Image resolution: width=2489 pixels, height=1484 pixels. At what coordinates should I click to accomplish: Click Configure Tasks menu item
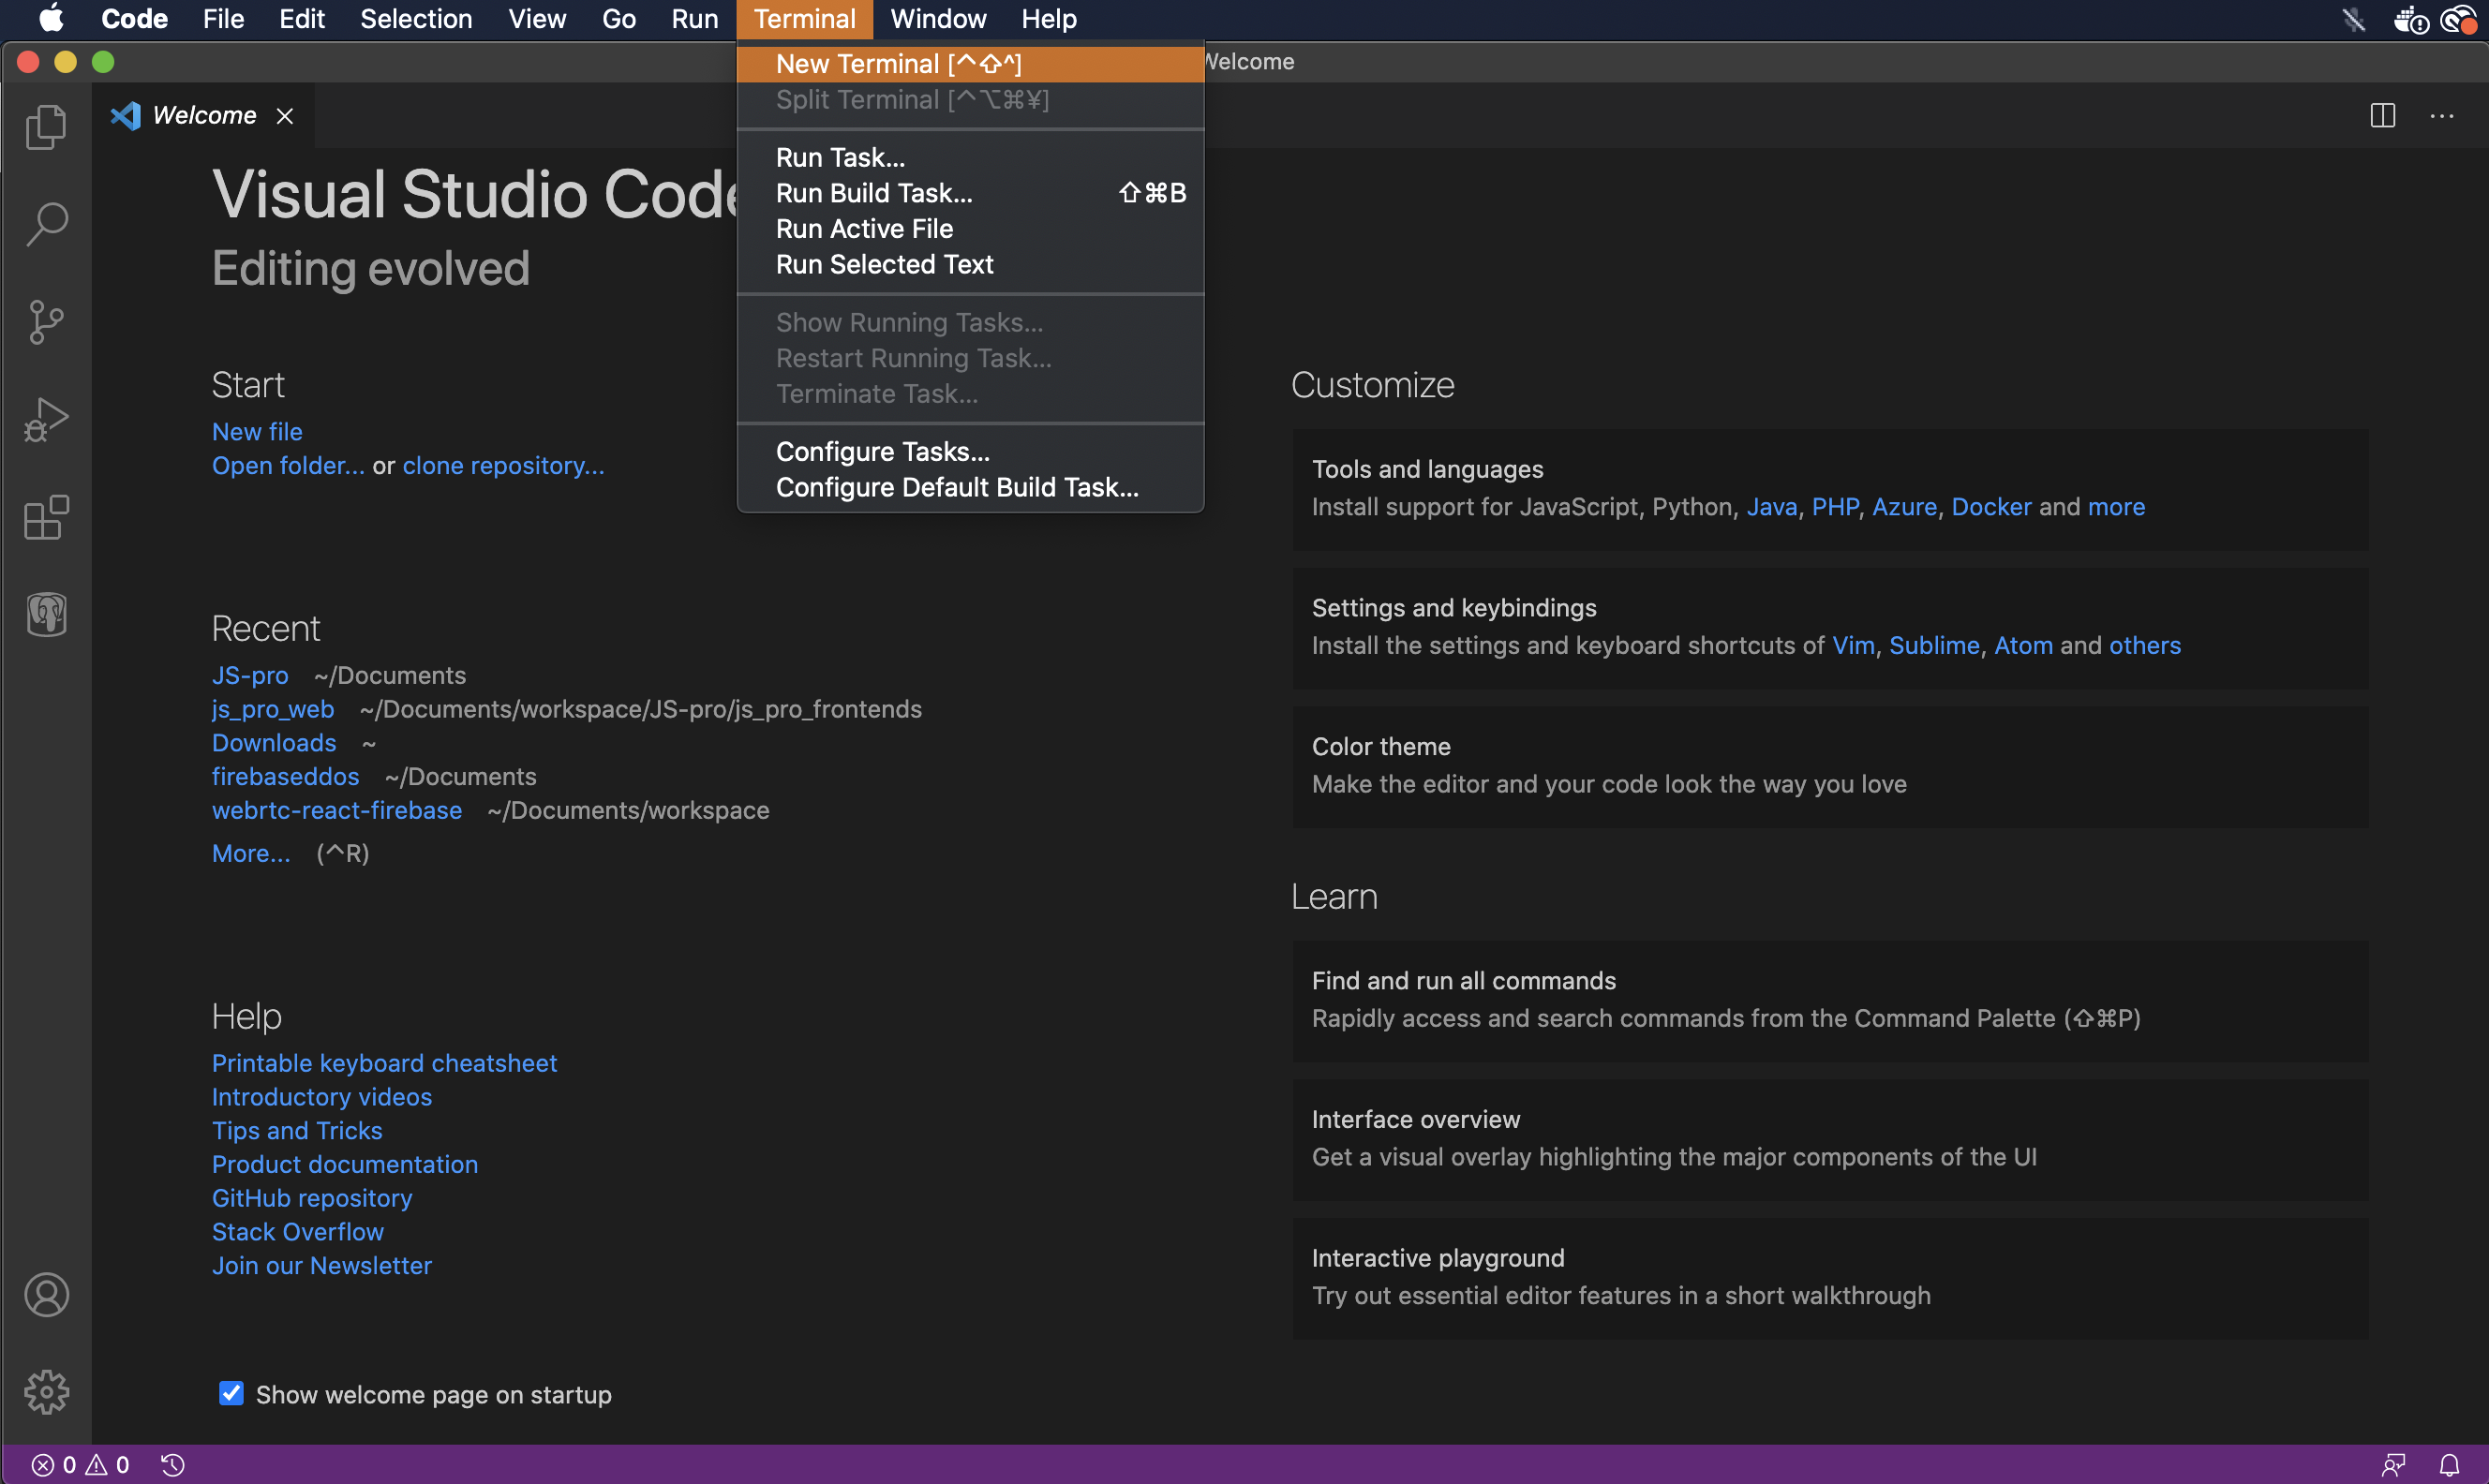coord(882,452)
